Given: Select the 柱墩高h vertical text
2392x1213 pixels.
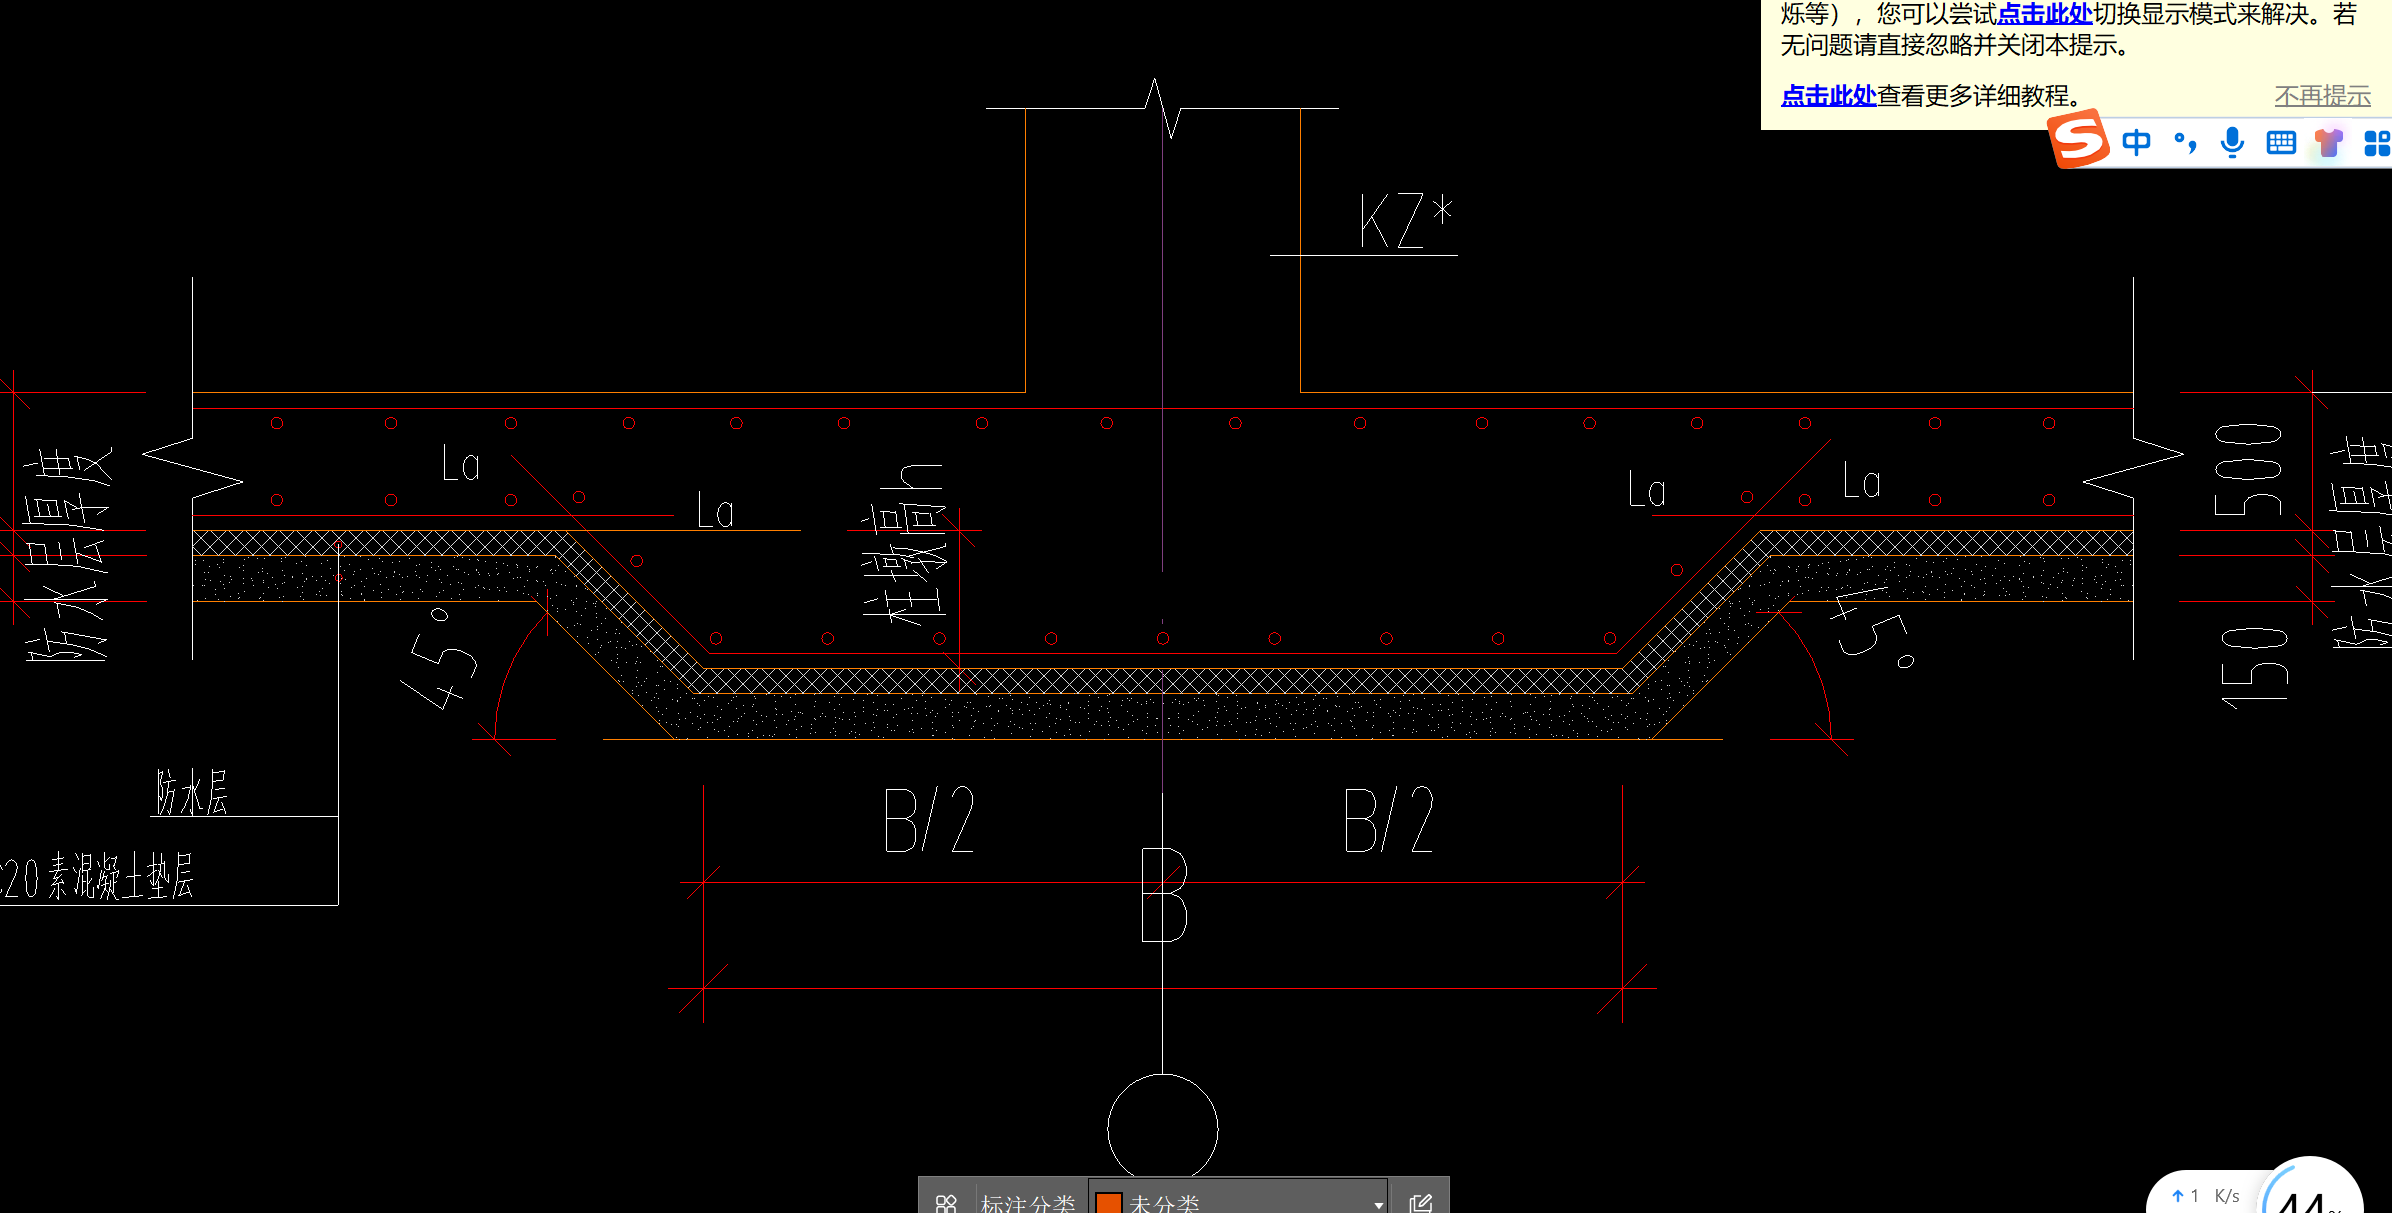Looking at the screenshot, I should [x=905, y=543].
